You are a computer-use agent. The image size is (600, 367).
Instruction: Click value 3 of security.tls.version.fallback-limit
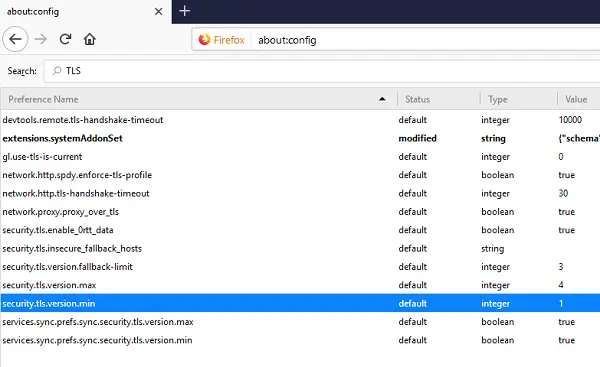coord(561,267)
